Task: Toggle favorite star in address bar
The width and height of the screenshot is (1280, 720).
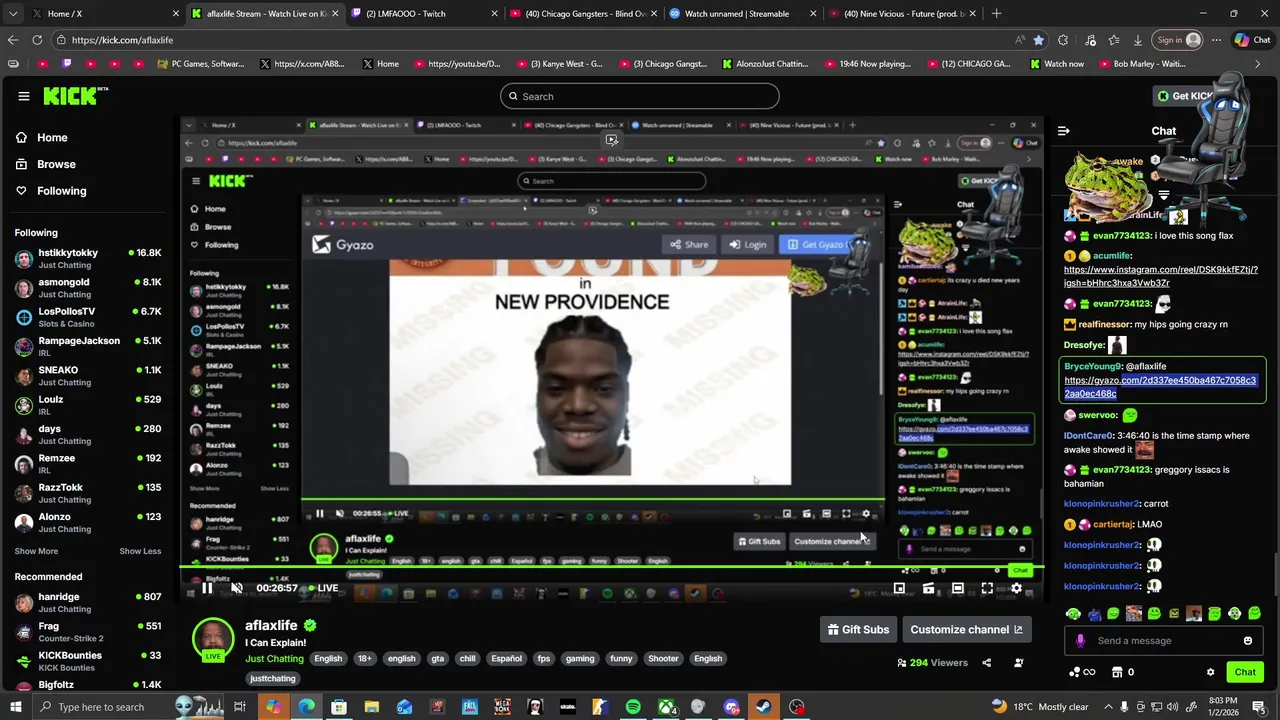Action: pyautogui.click(x=1038, y=40)
